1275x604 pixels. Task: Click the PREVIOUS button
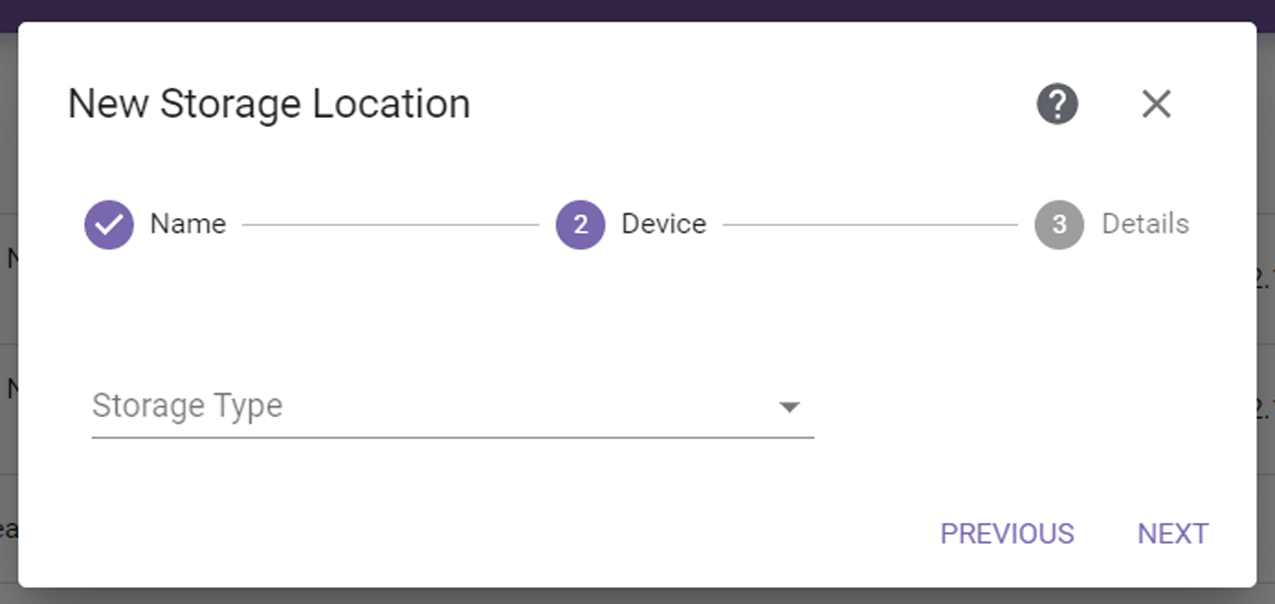point(1007,534)
